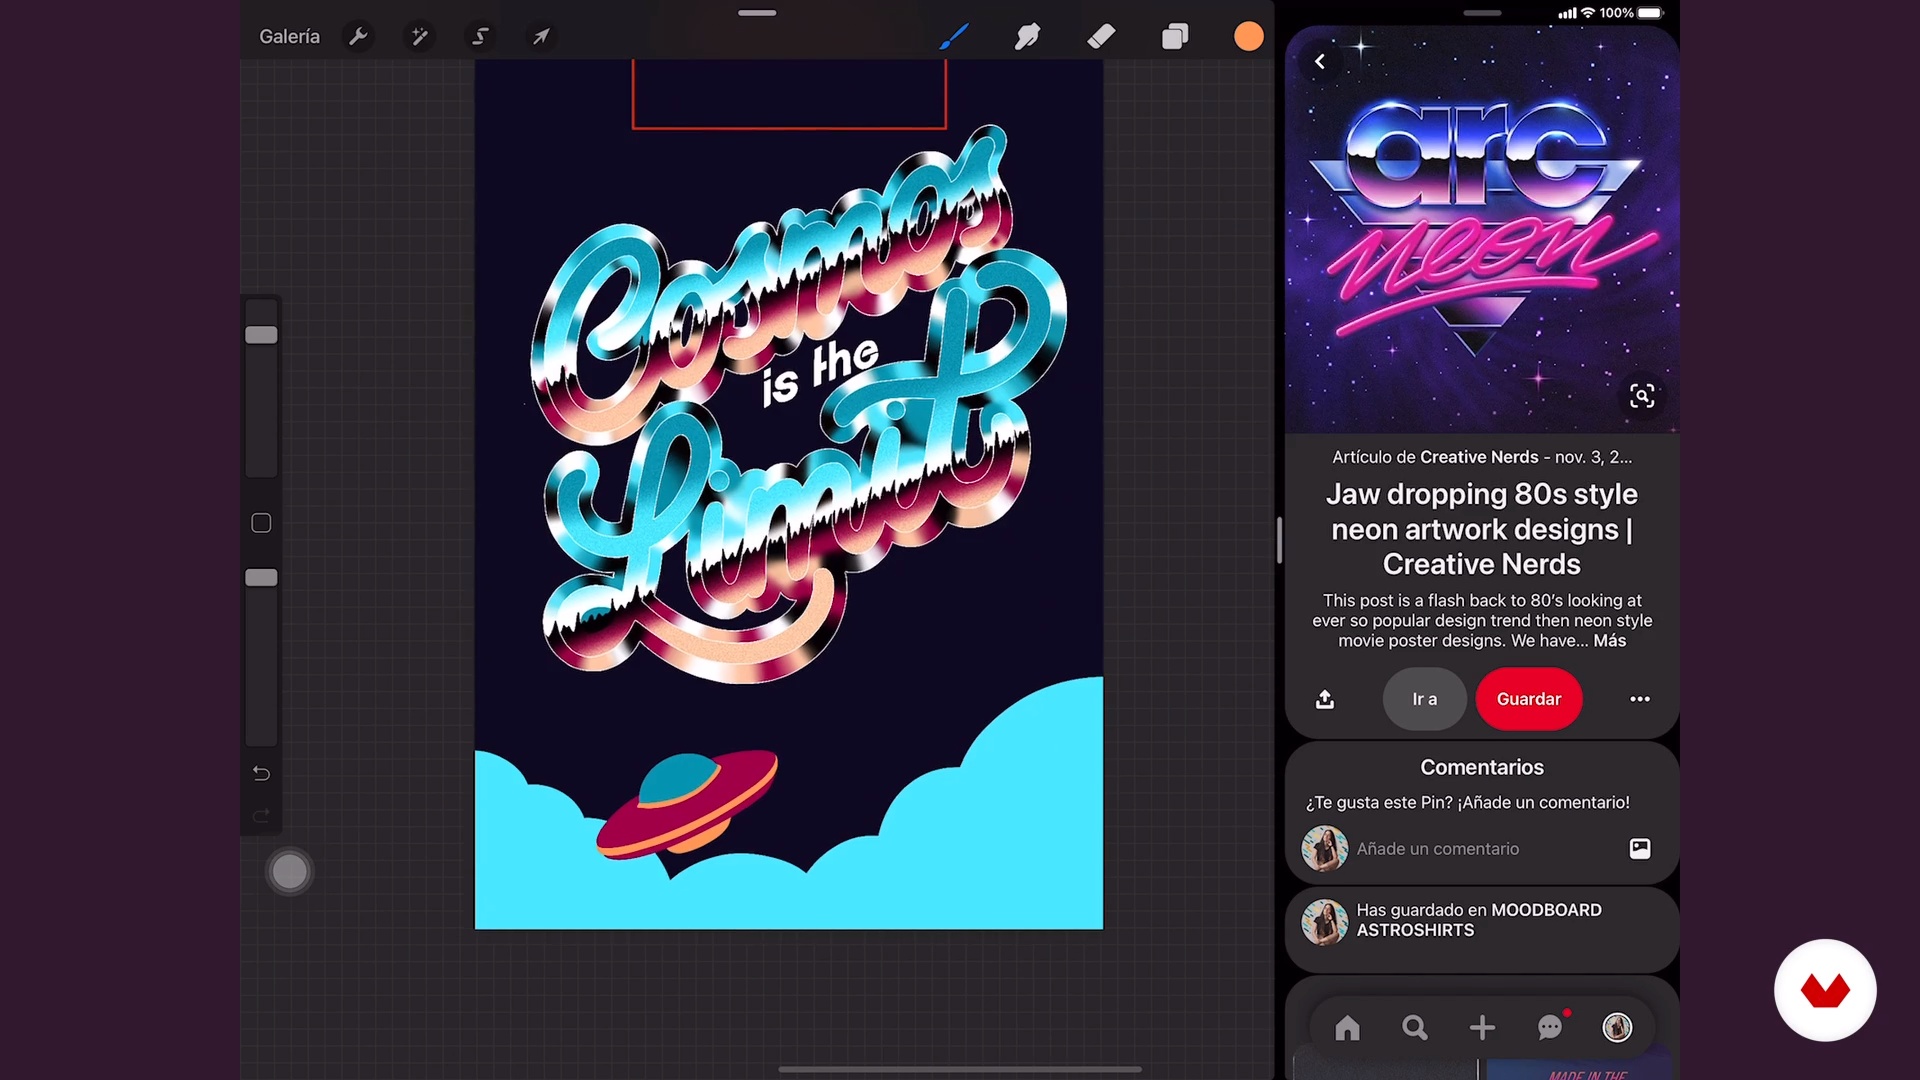This screenshot has height=1080, width=1920.
Task: Open visual search on the pin image
Action: coord(1642,396)
